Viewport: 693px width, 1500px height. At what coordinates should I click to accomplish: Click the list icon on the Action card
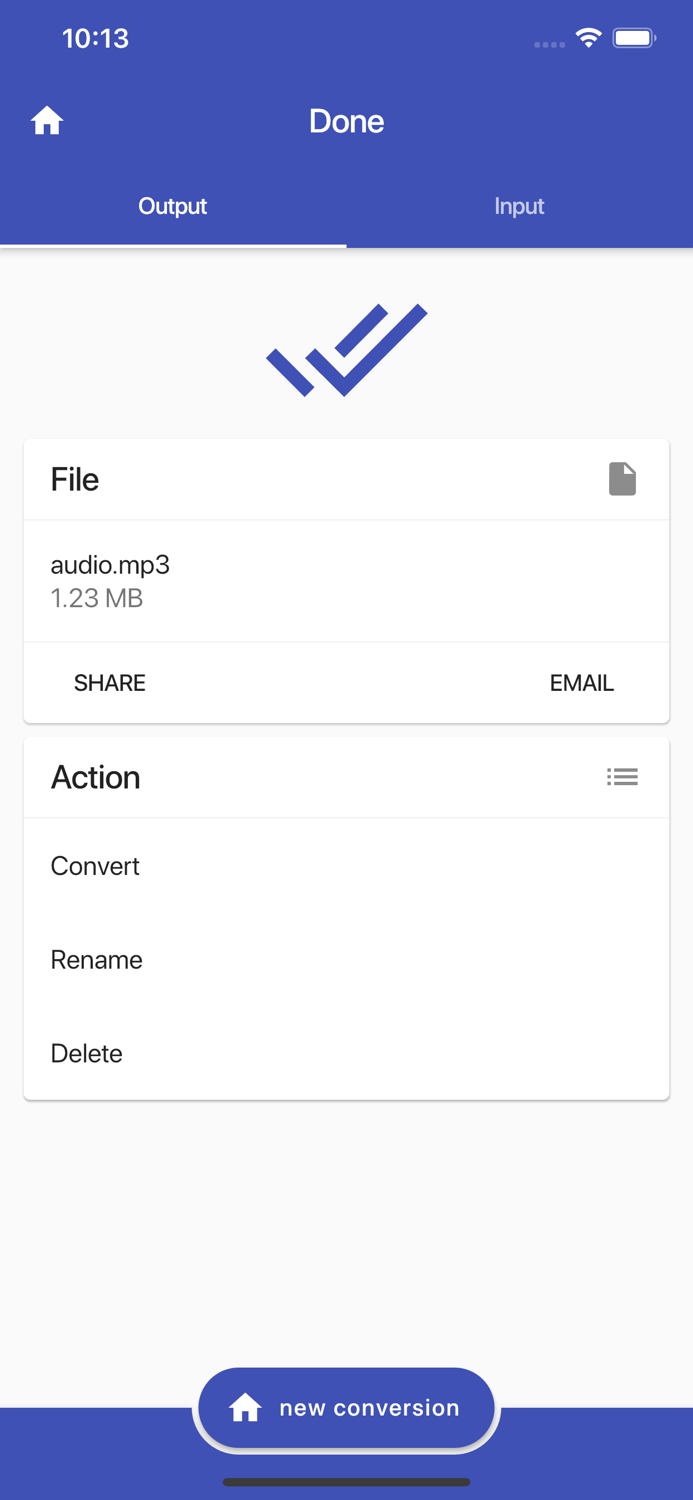point(622,777)
